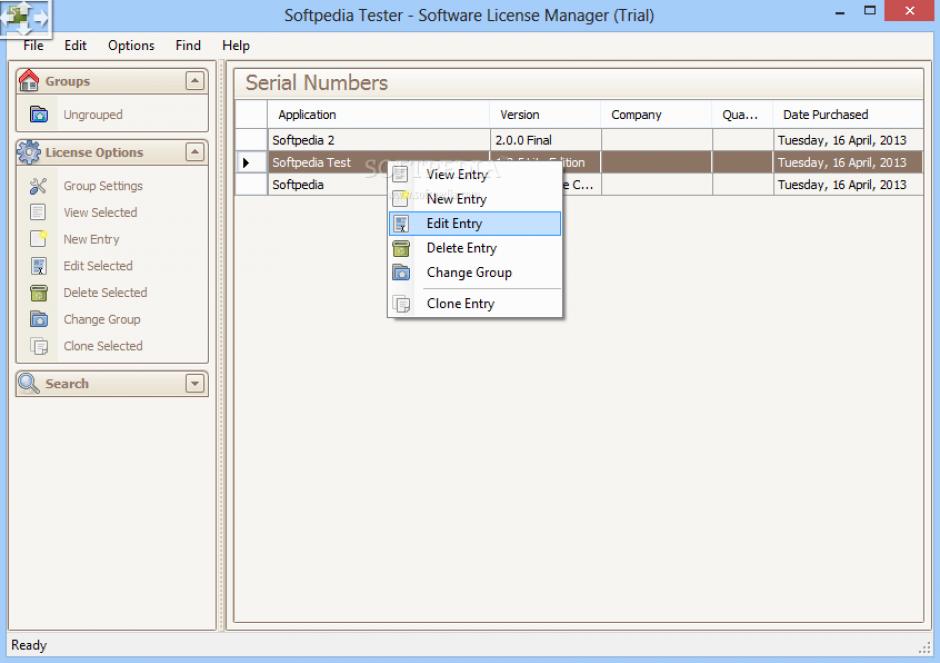The height and width of the screenshot is (663, 940).
Task: Select the Ungrouped group
Action: (93, 114)
